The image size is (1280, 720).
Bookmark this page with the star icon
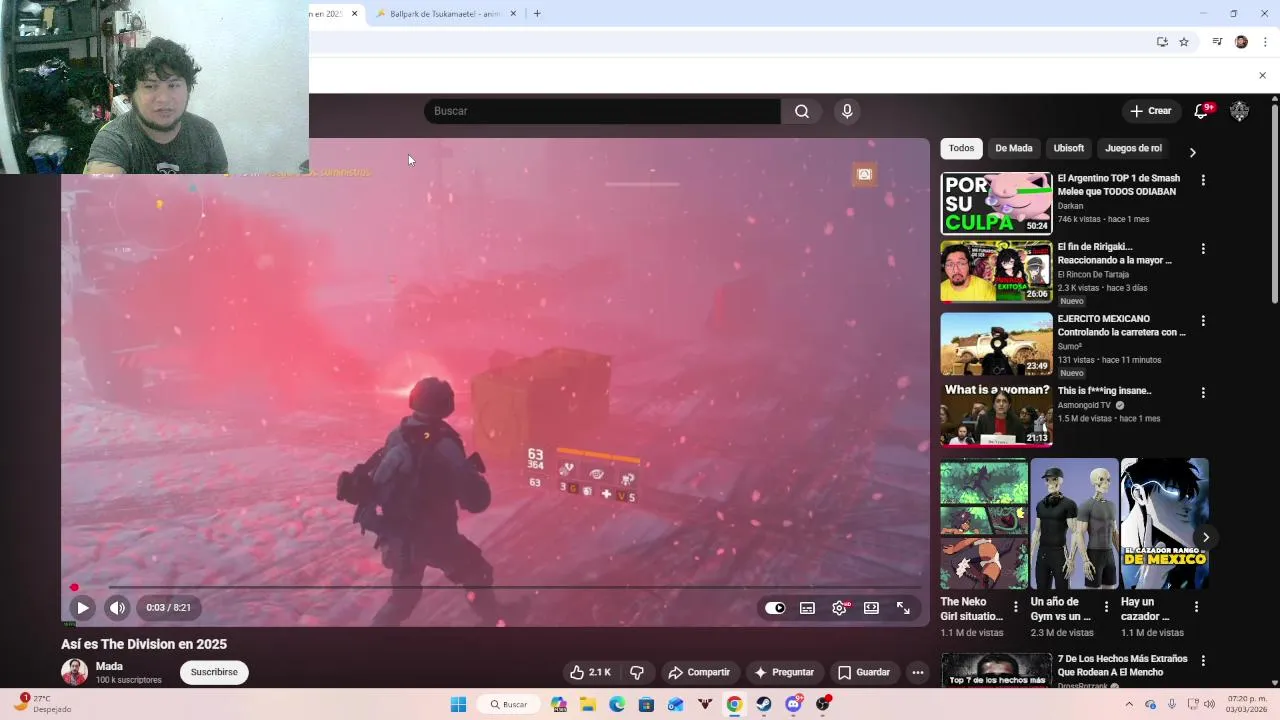point(1184,42)
